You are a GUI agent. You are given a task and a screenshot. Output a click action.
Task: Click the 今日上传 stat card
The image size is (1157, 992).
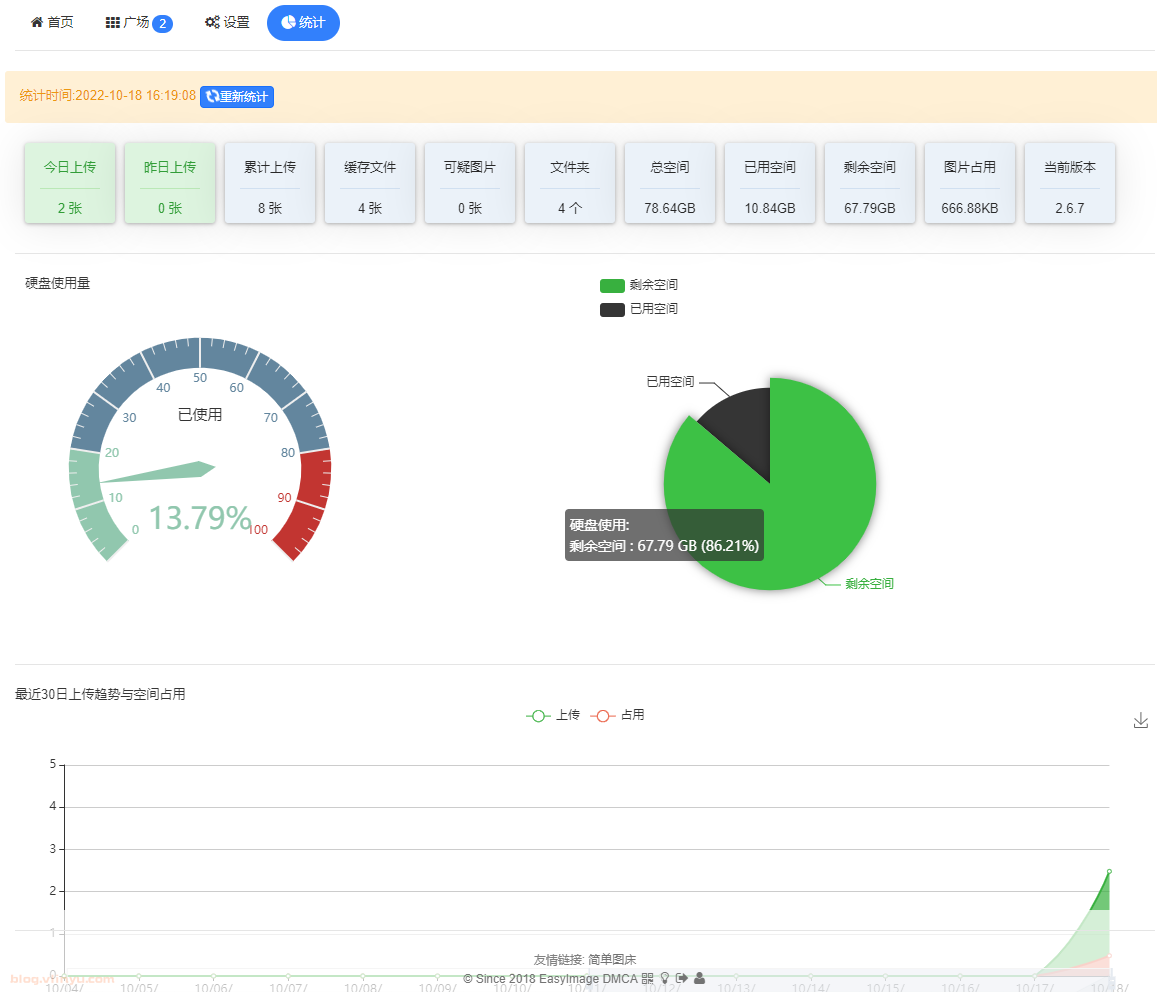(x=70, y=183)
